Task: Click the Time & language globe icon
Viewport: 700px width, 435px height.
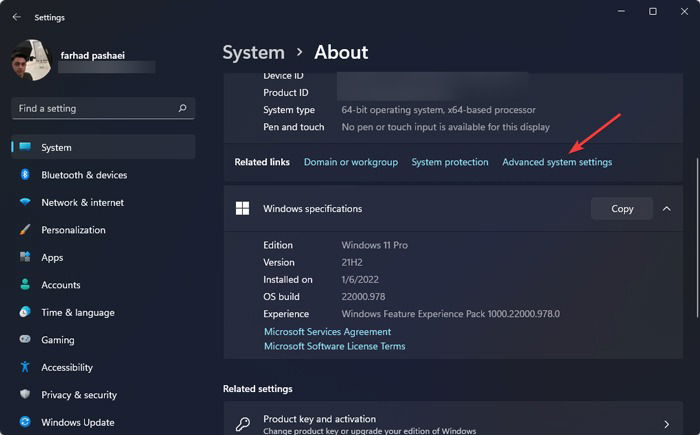Action: click(x=25, y=312)
